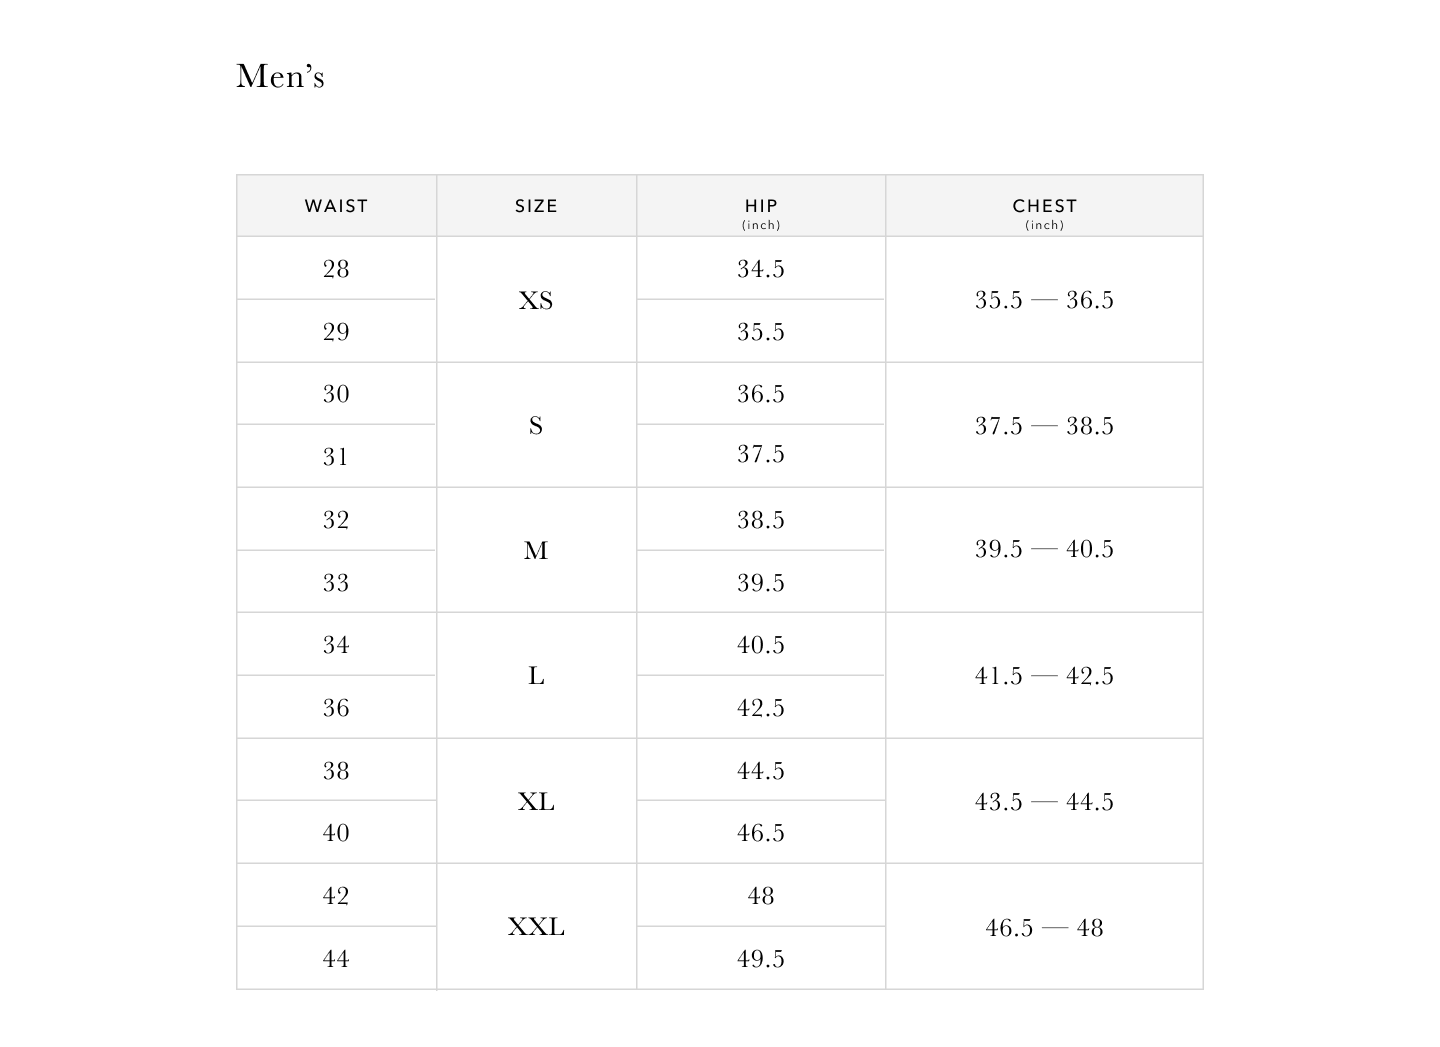Click the SIZE column header
Image resolution: width=1440 pixels, height=1047 pixels.
536,206
